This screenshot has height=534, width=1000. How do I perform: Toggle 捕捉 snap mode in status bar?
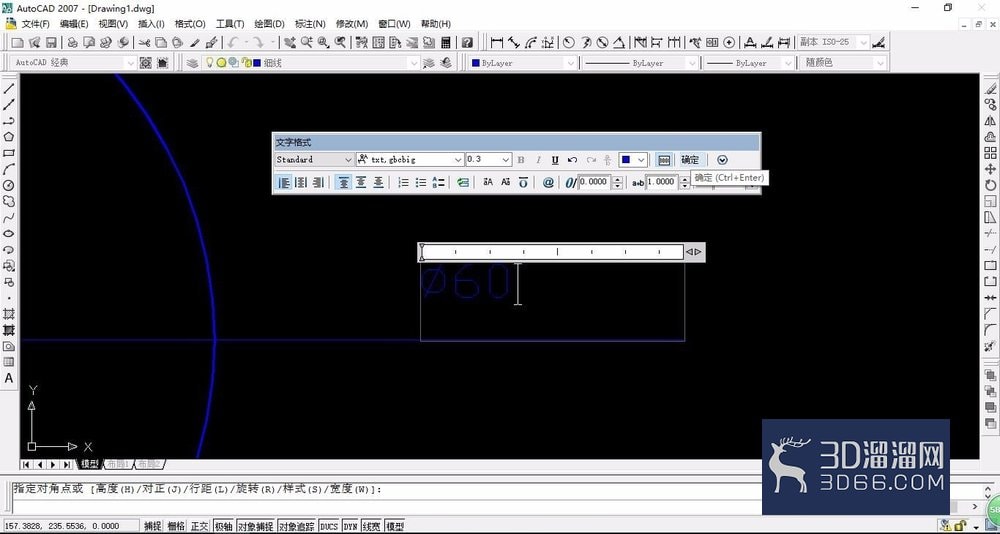(152, 526)
